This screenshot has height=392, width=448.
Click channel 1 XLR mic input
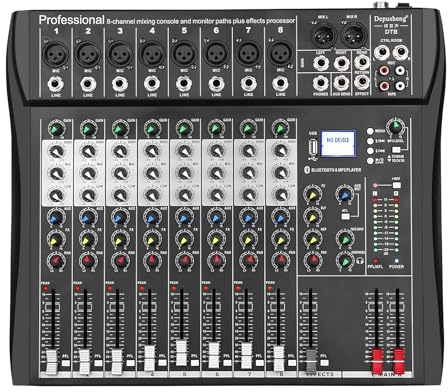coord(56,55)
